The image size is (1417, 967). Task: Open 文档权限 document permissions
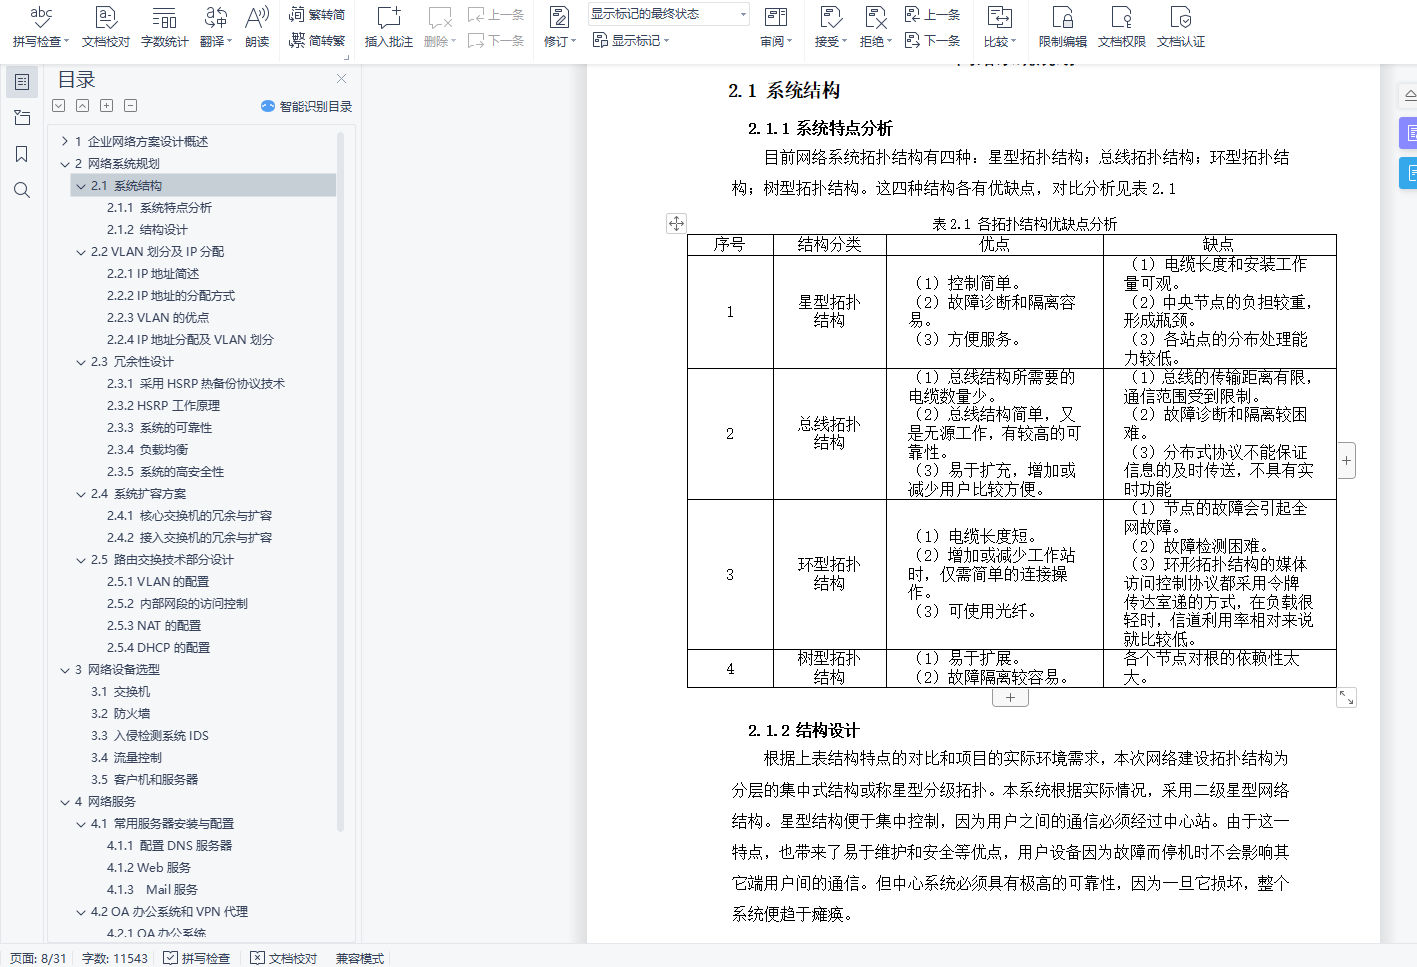click(1122, 27)
